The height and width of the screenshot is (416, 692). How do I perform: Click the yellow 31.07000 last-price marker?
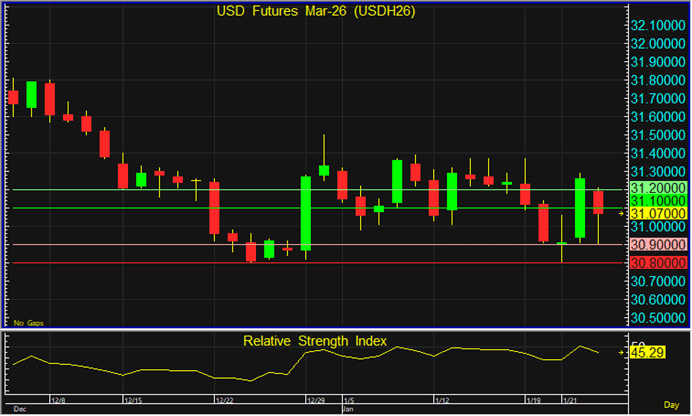[658, 213]
